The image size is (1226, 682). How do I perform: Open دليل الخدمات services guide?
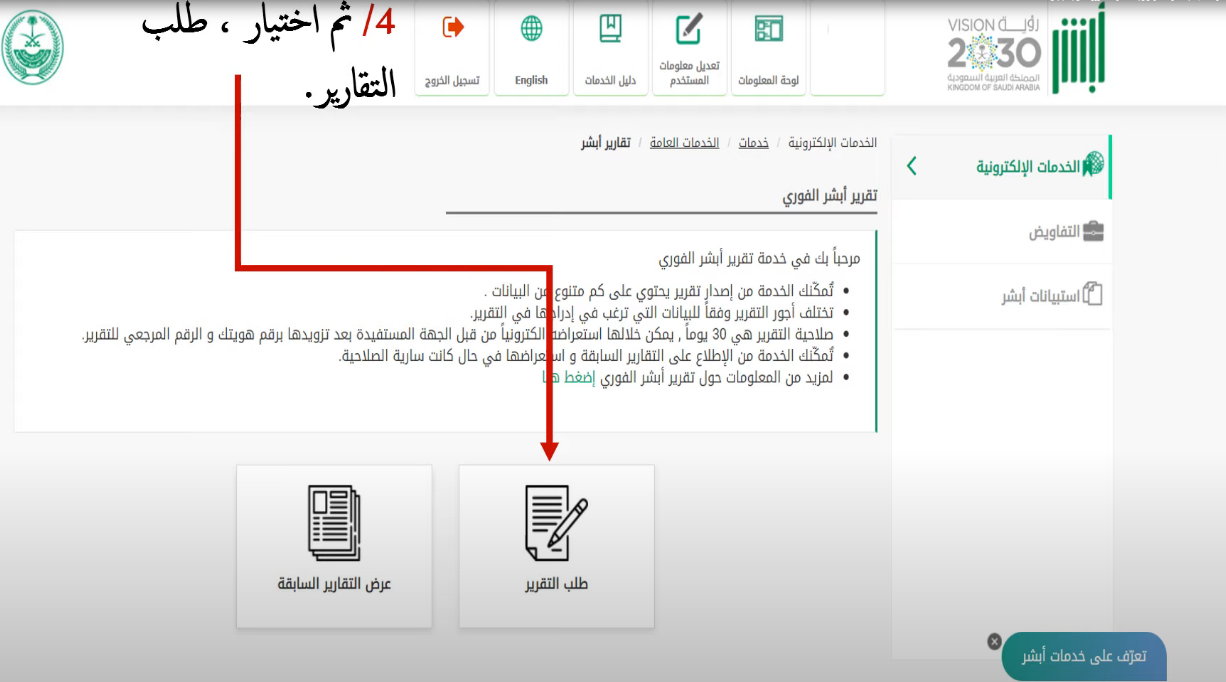point(610,48)
